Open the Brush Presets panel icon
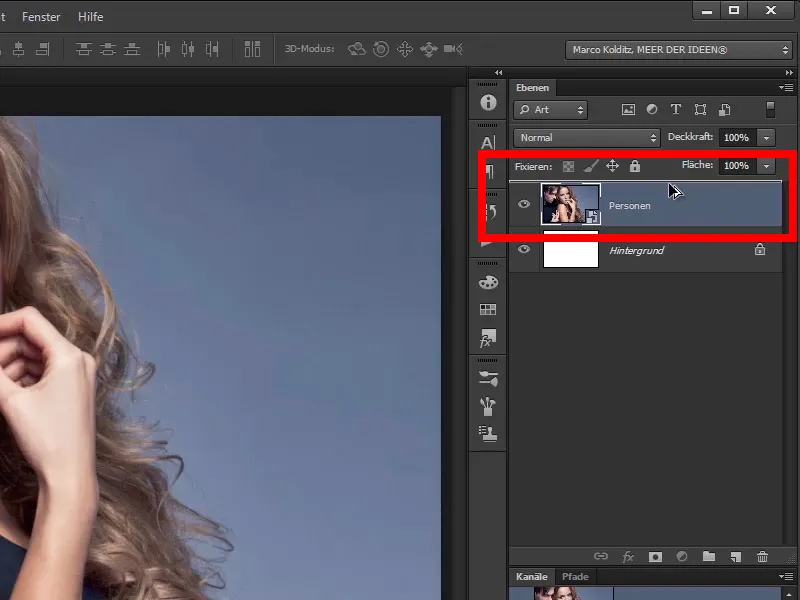The image size is (800, 600). (488, 379)
